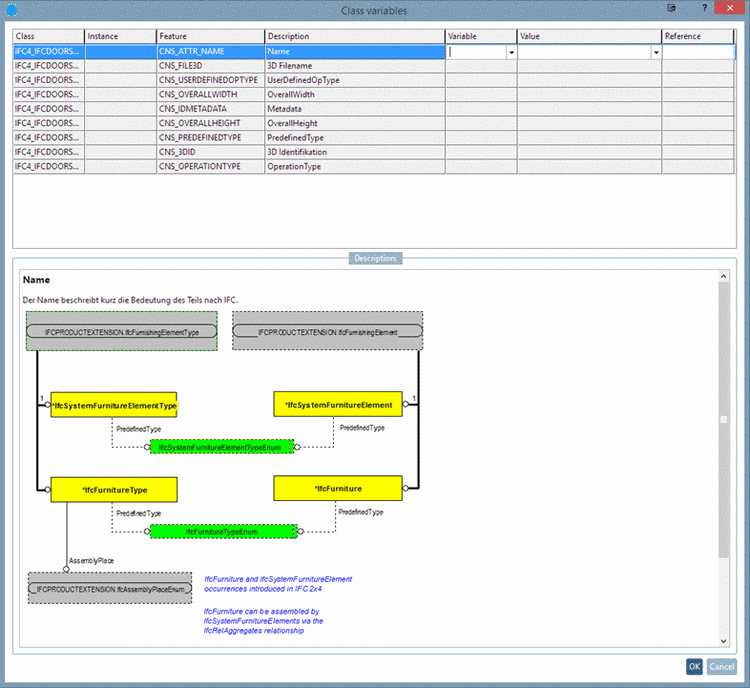The width and height of the screenshot is (750, 688).
Task: Click the IfcSystemFurnitureElementType yellow box
Action: pos(114,405)
